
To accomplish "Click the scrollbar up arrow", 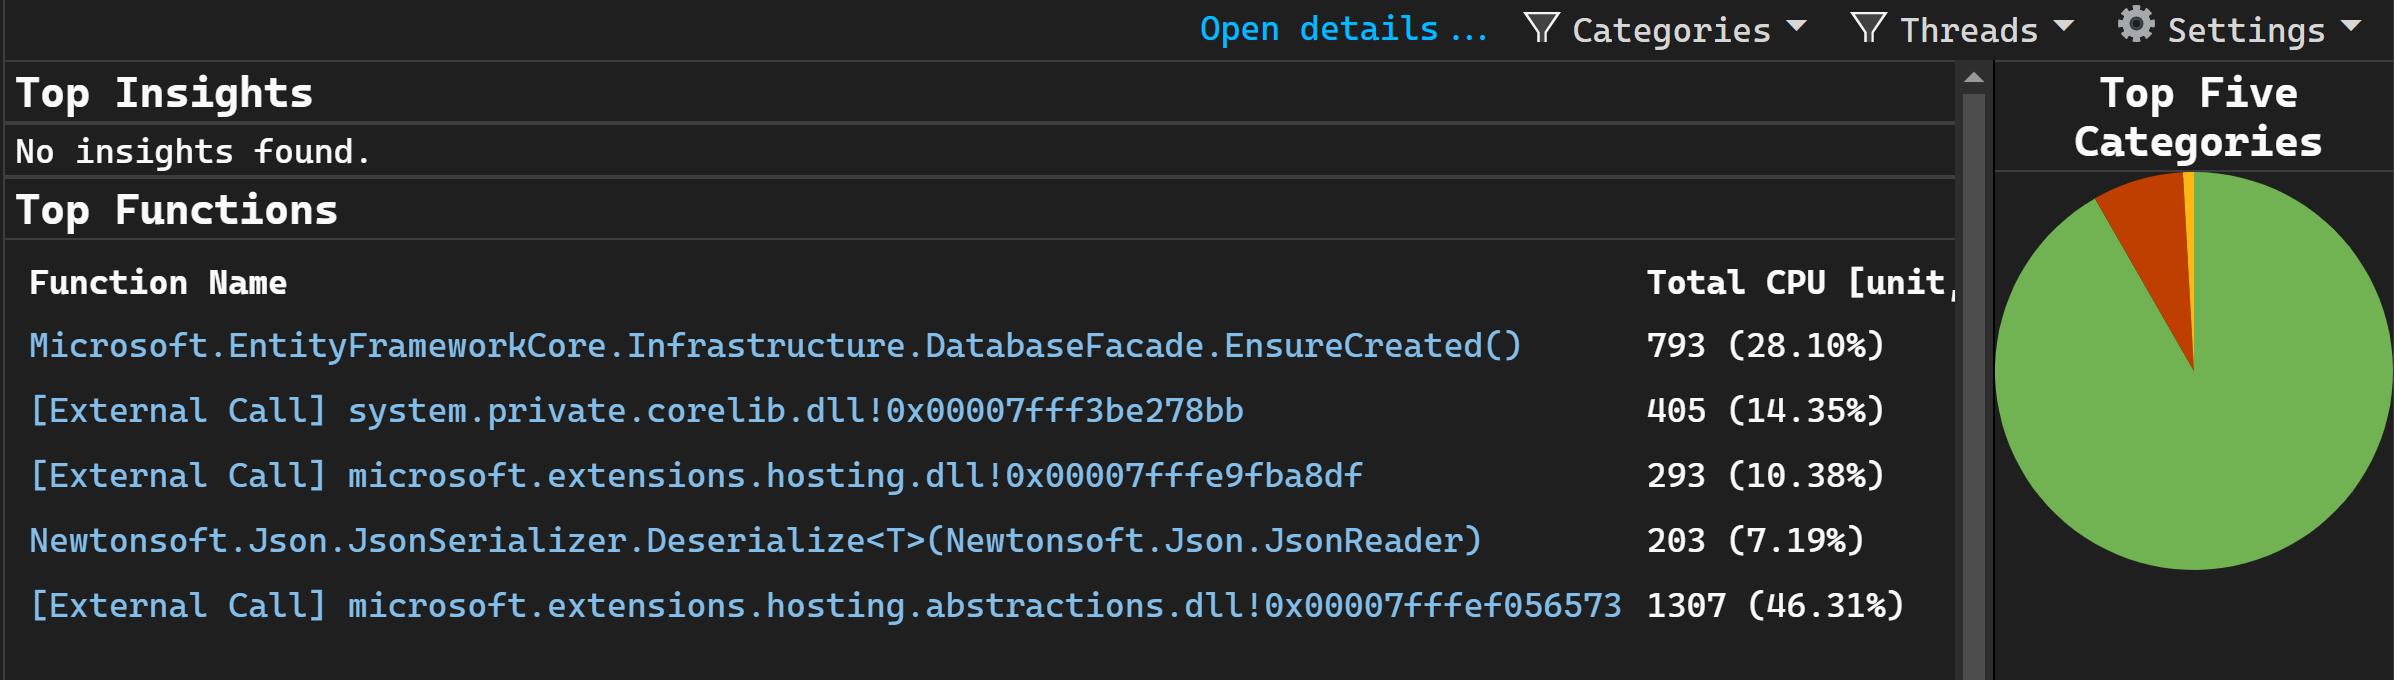I will tap(1973, 76).
